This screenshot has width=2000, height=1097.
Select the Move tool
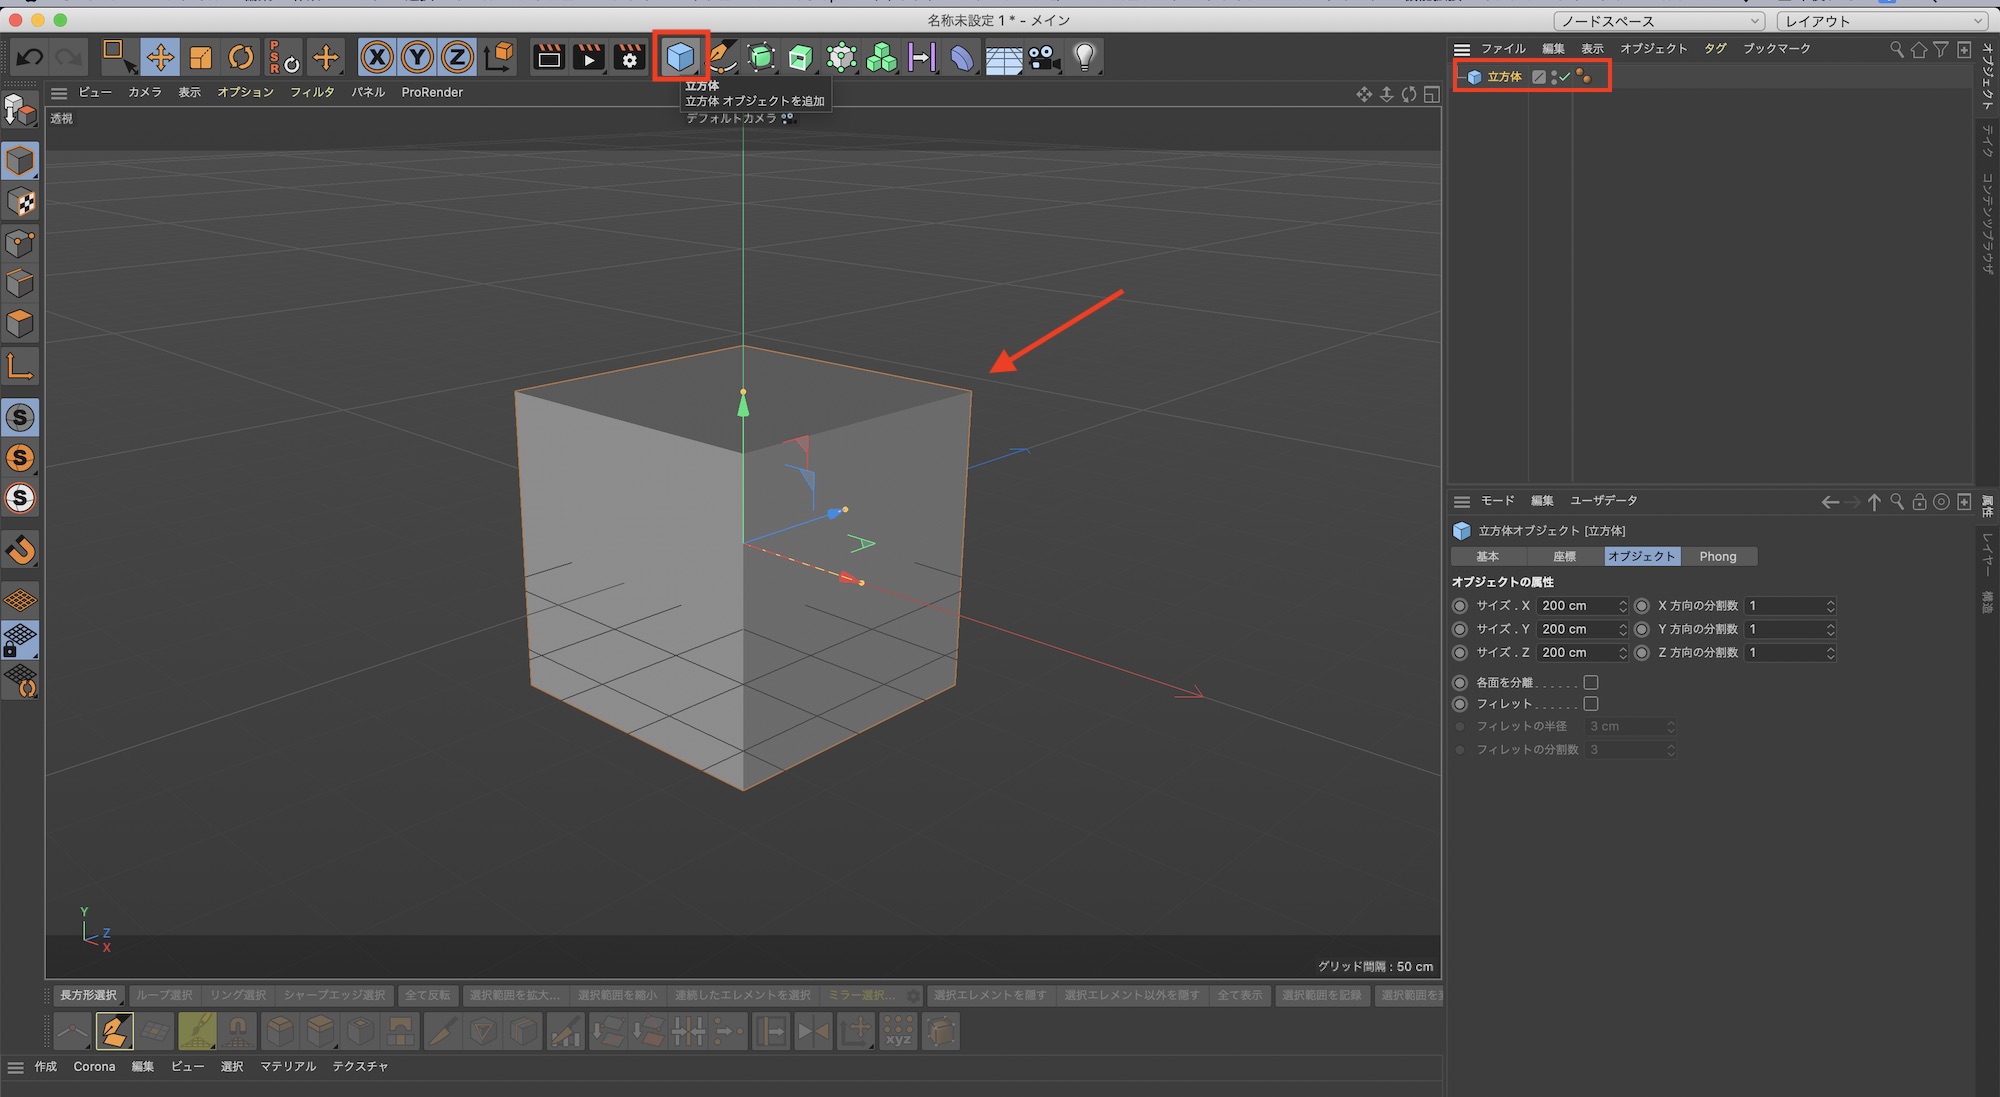pos(160,57)
